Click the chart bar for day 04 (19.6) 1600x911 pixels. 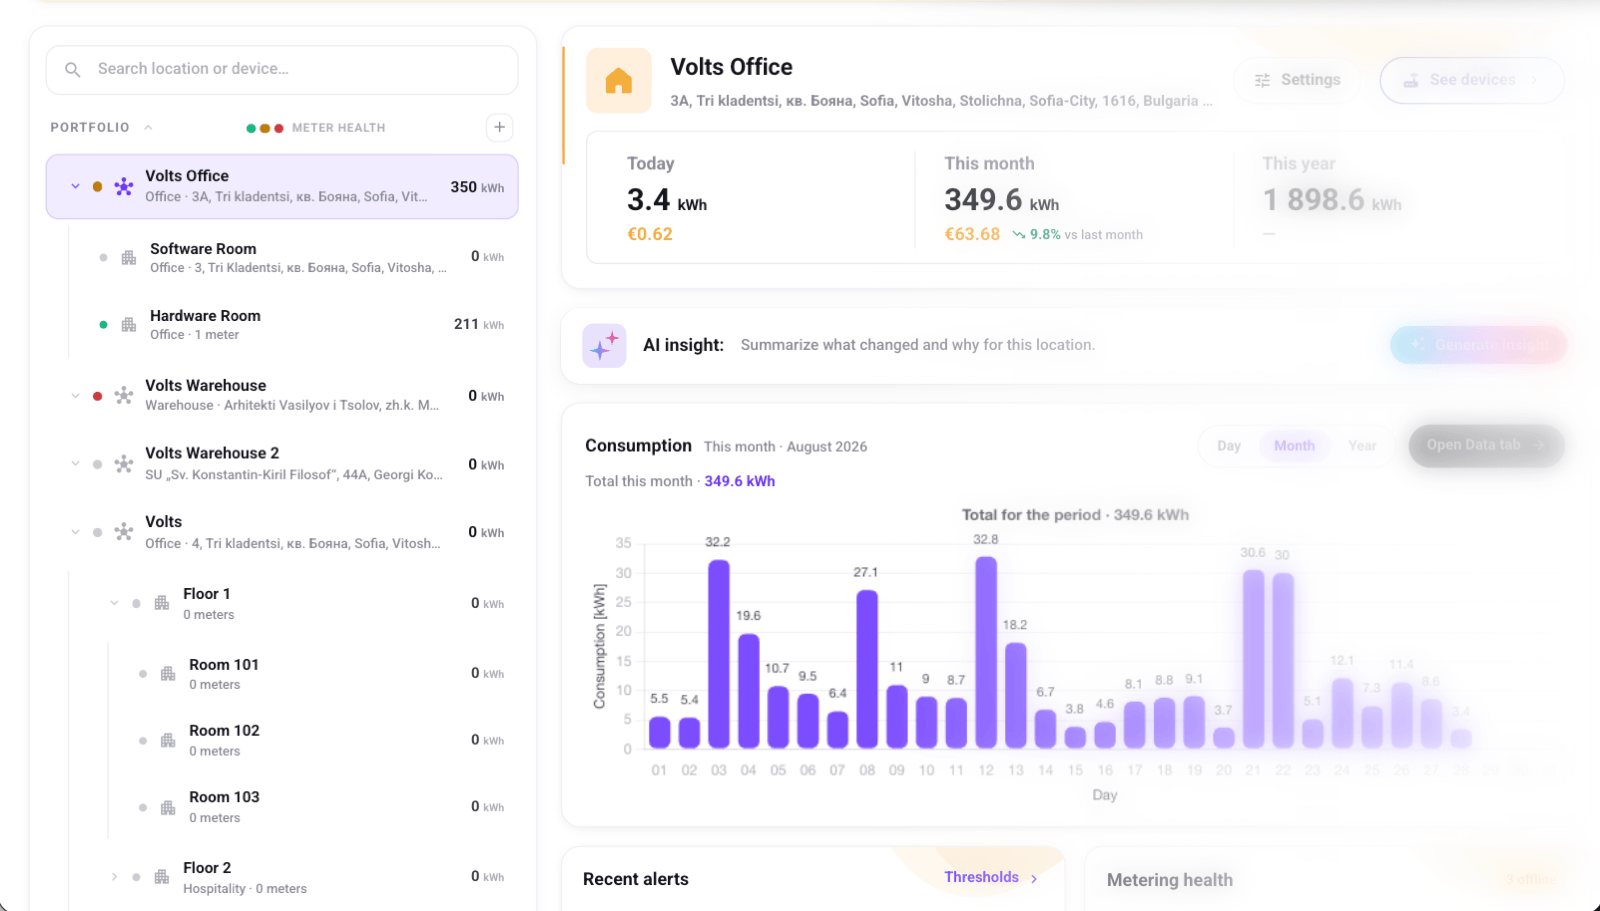(749, 691)
